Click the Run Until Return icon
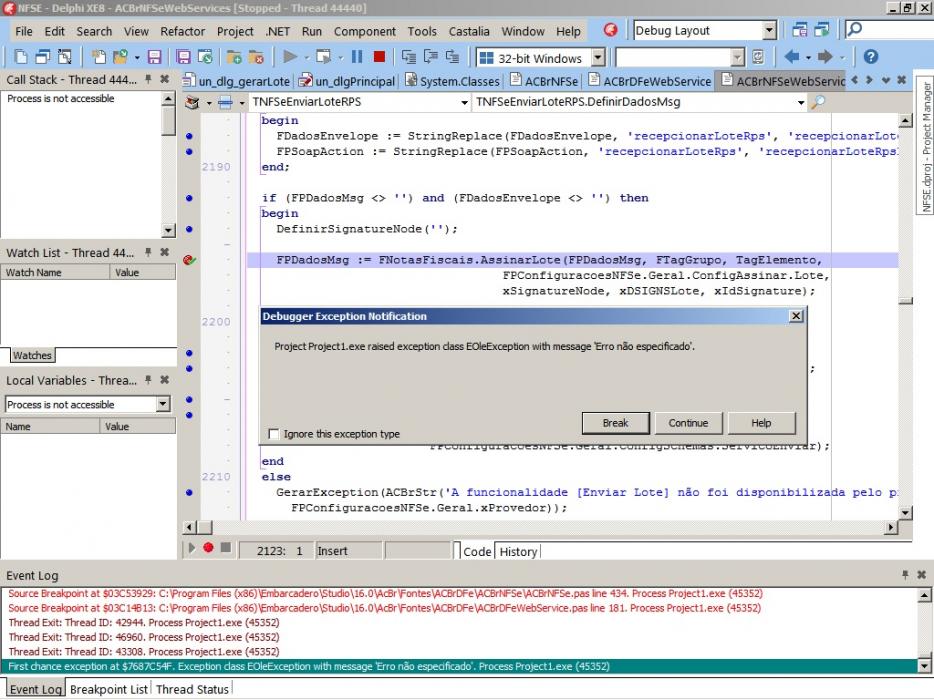This screenshot has height=700, width=934. (x=453, y=57)
